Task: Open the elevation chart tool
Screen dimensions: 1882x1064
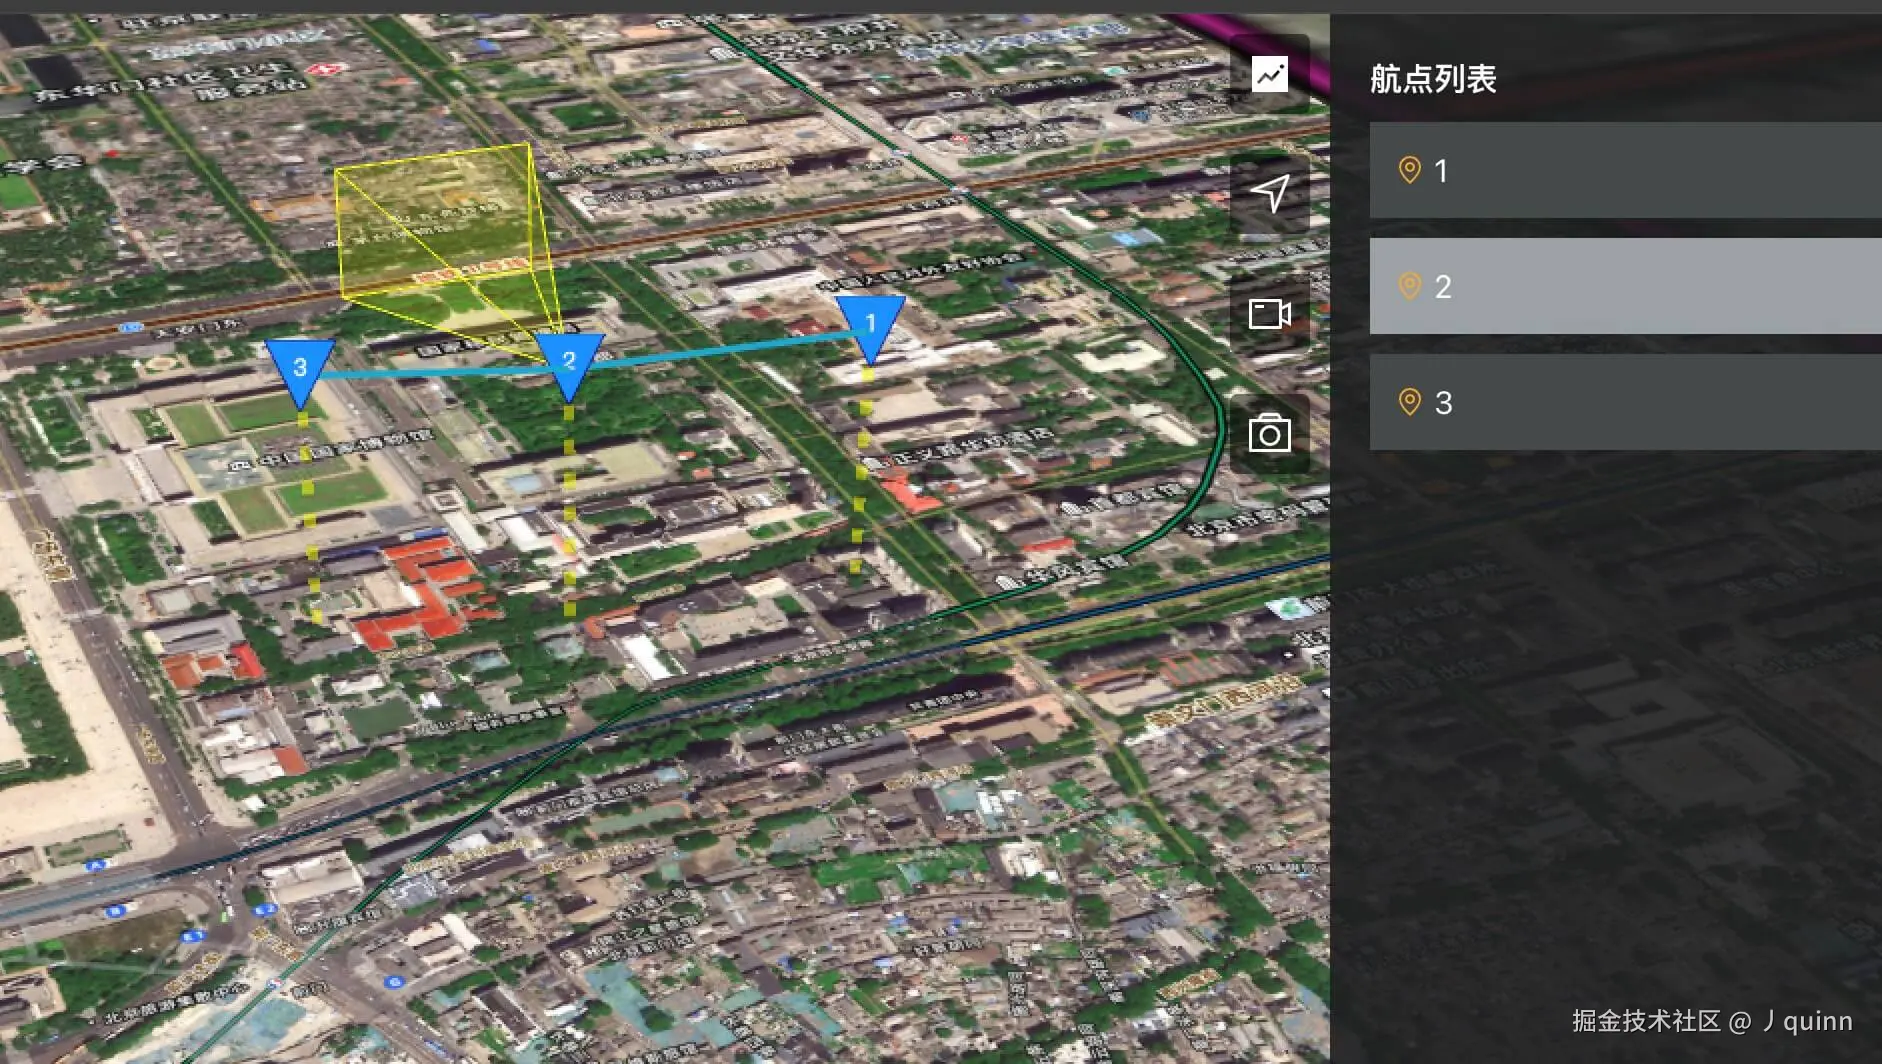Action: coord(1270,74)
